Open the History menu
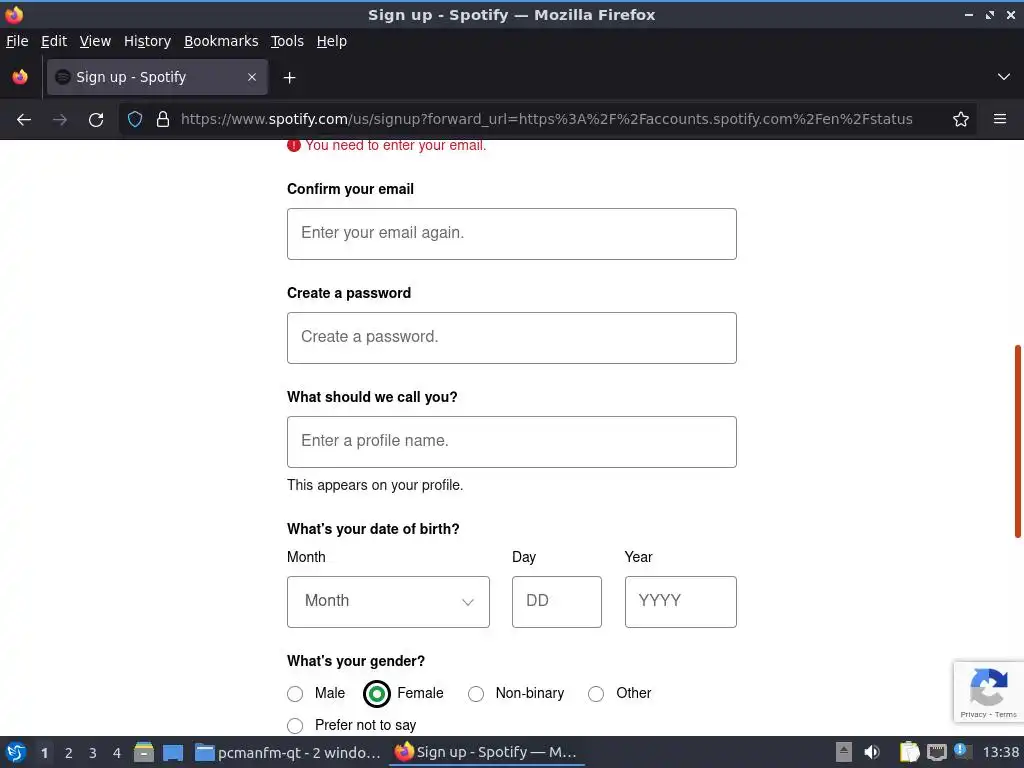The width and height of the screenshot is (1024, 768). (x=148, y=41)
